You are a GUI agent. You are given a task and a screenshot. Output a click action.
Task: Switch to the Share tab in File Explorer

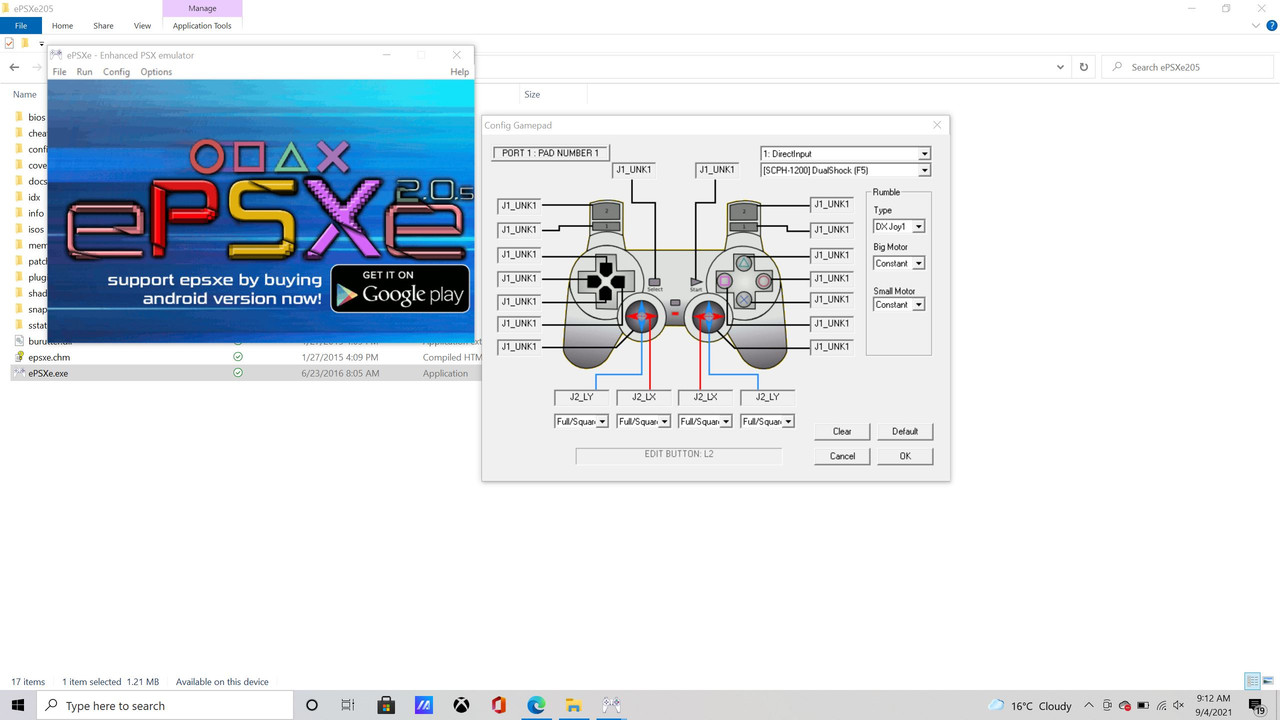(103, 26)
